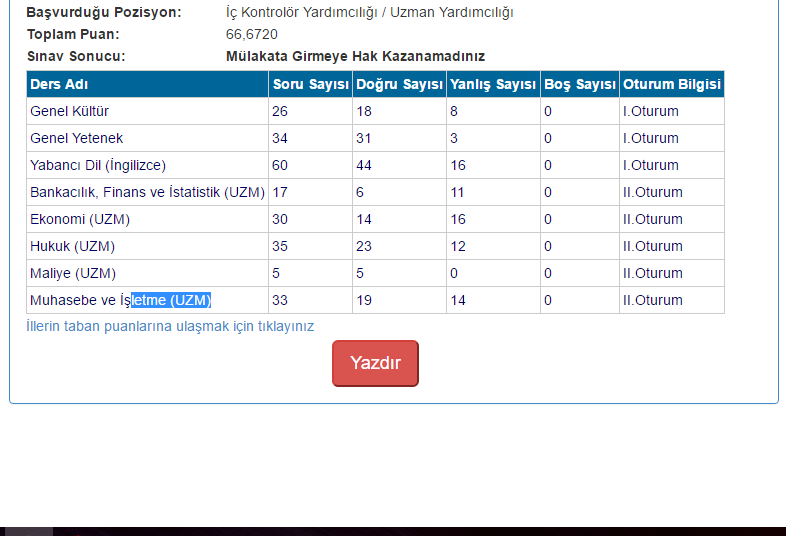Click Soru Sayısı value 33 for Muhasebe row

click(x=280, y=300)
